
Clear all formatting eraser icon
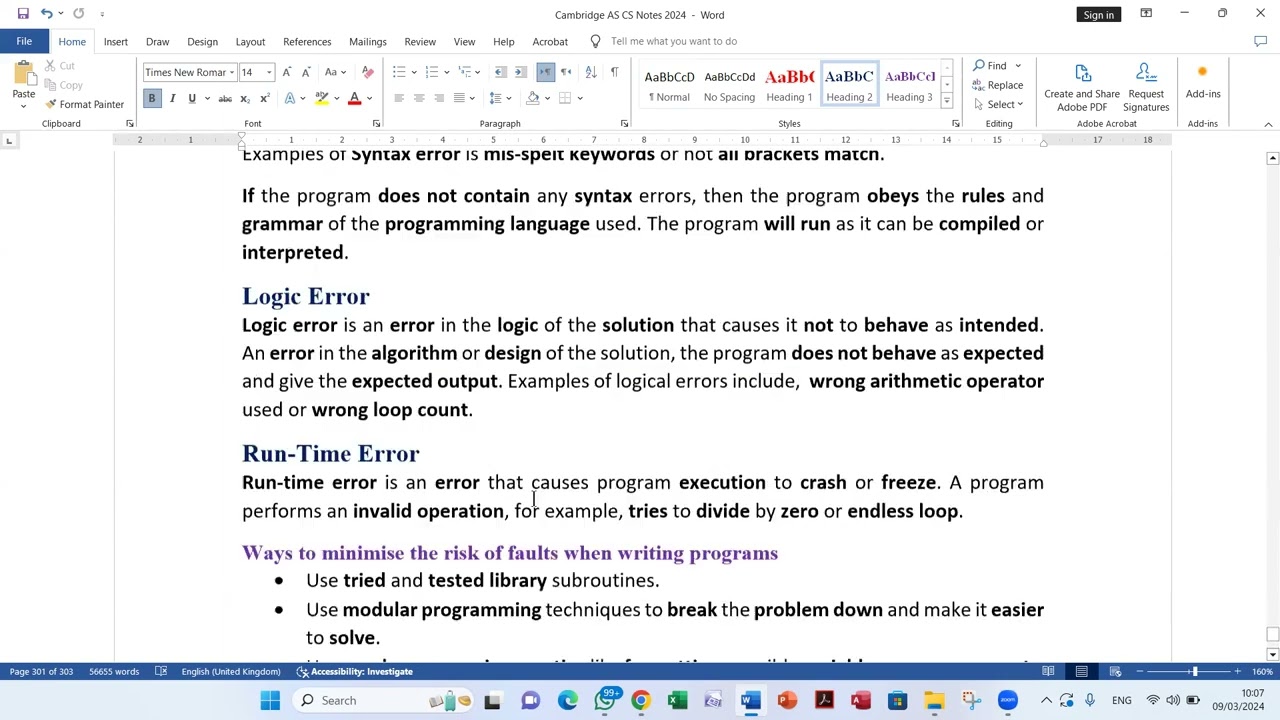click(x=367, y=72)
